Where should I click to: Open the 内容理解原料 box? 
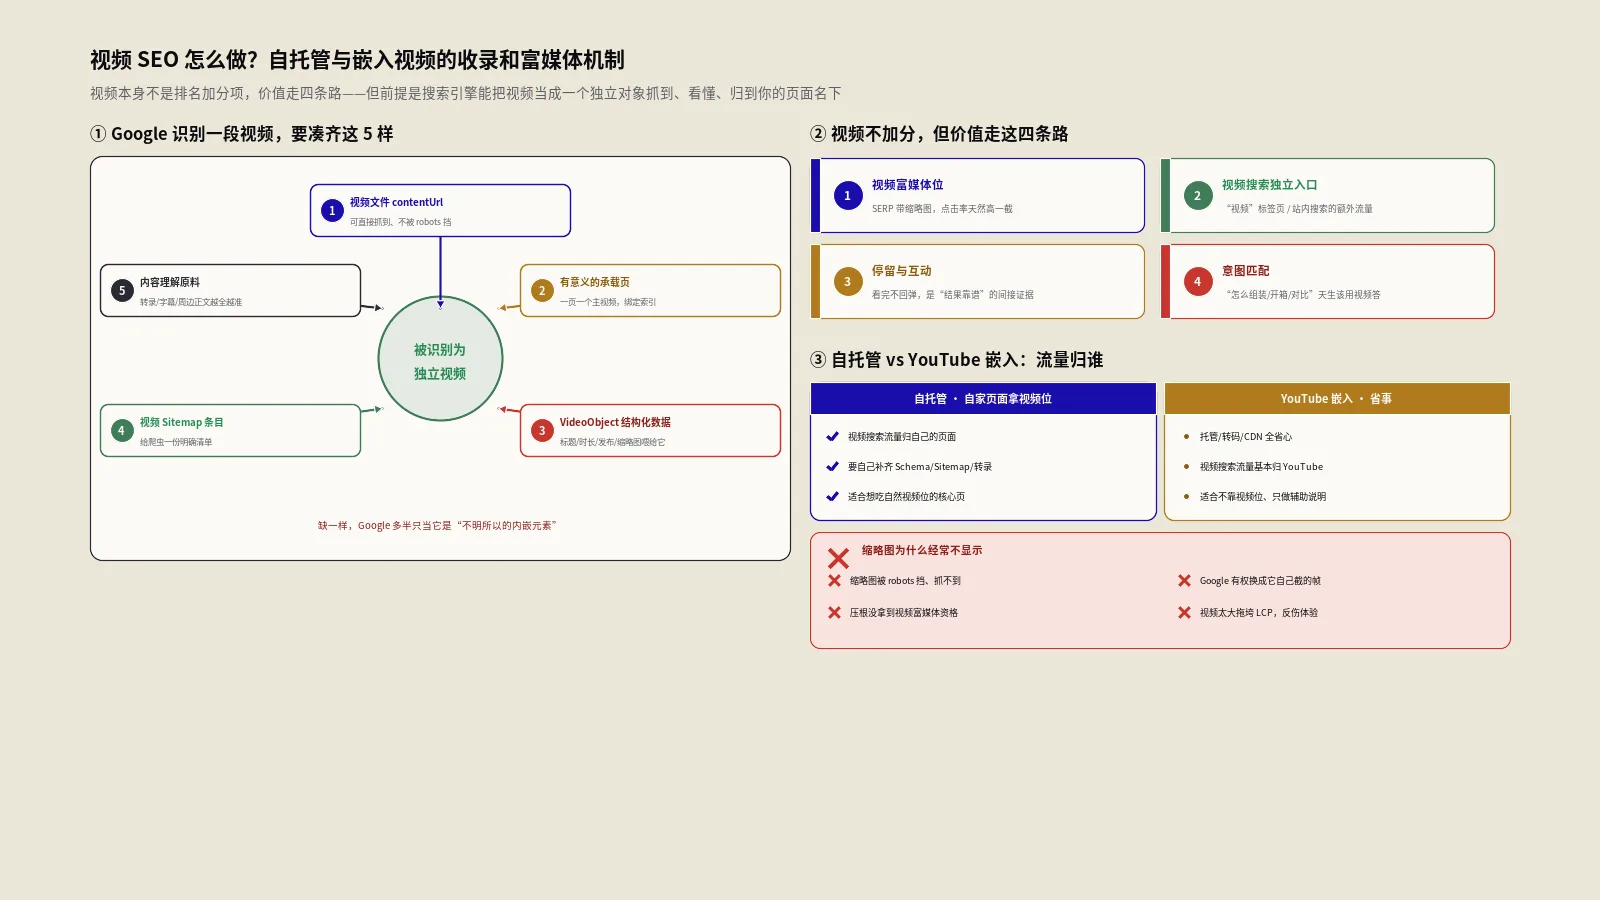(230, 291)
